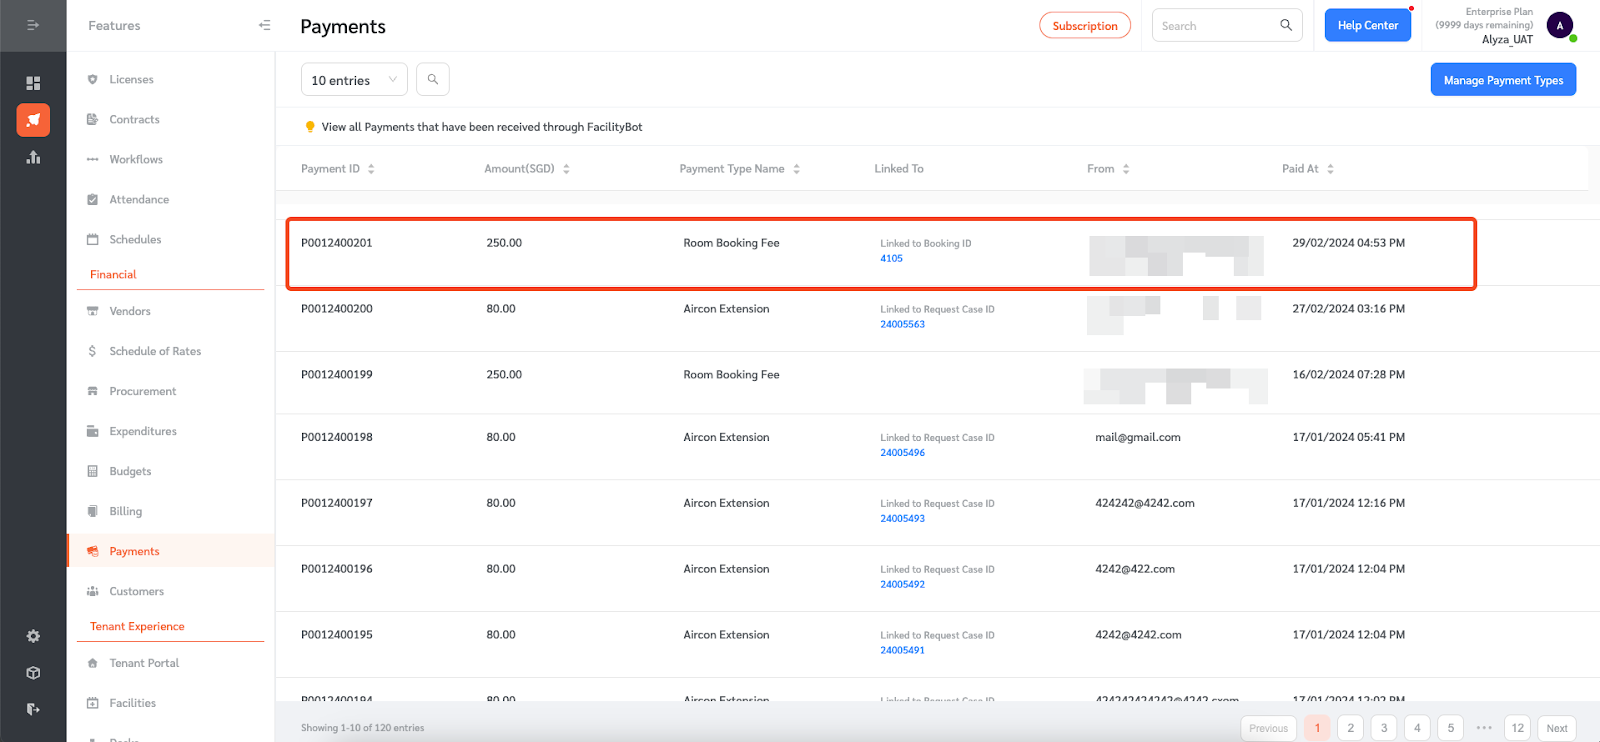The height and width of the screenshot is (742, 1600).
Task: Click the Tenant Portal home icon
Action: point(93,663)
